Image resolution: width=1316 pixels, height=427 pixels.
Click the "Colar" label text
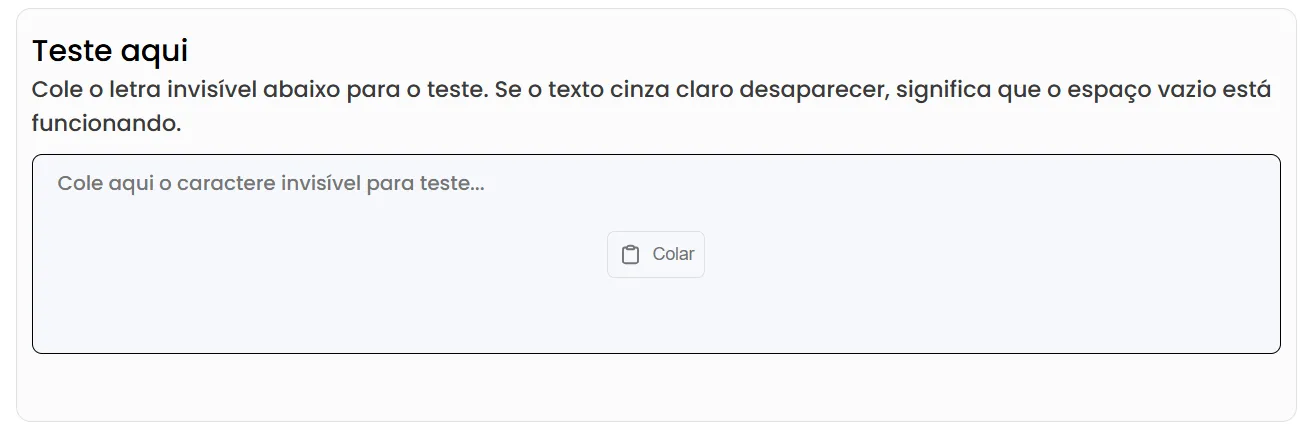pyautogui.click(x=673, y=254)
